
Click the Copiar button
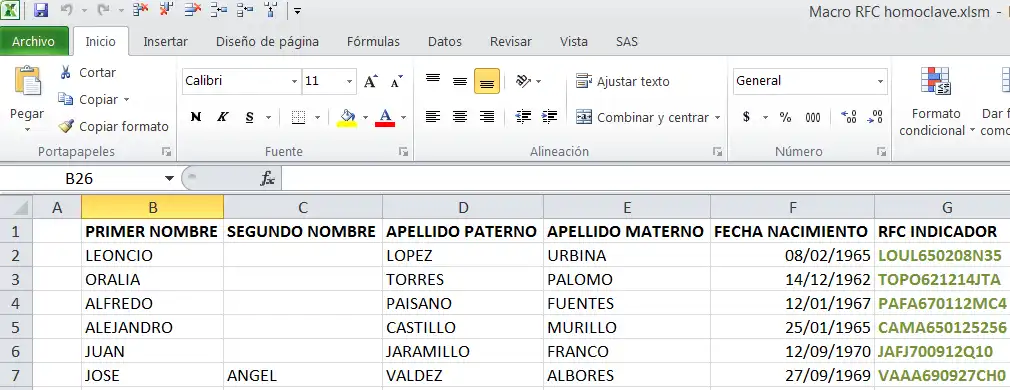point(88,99)
